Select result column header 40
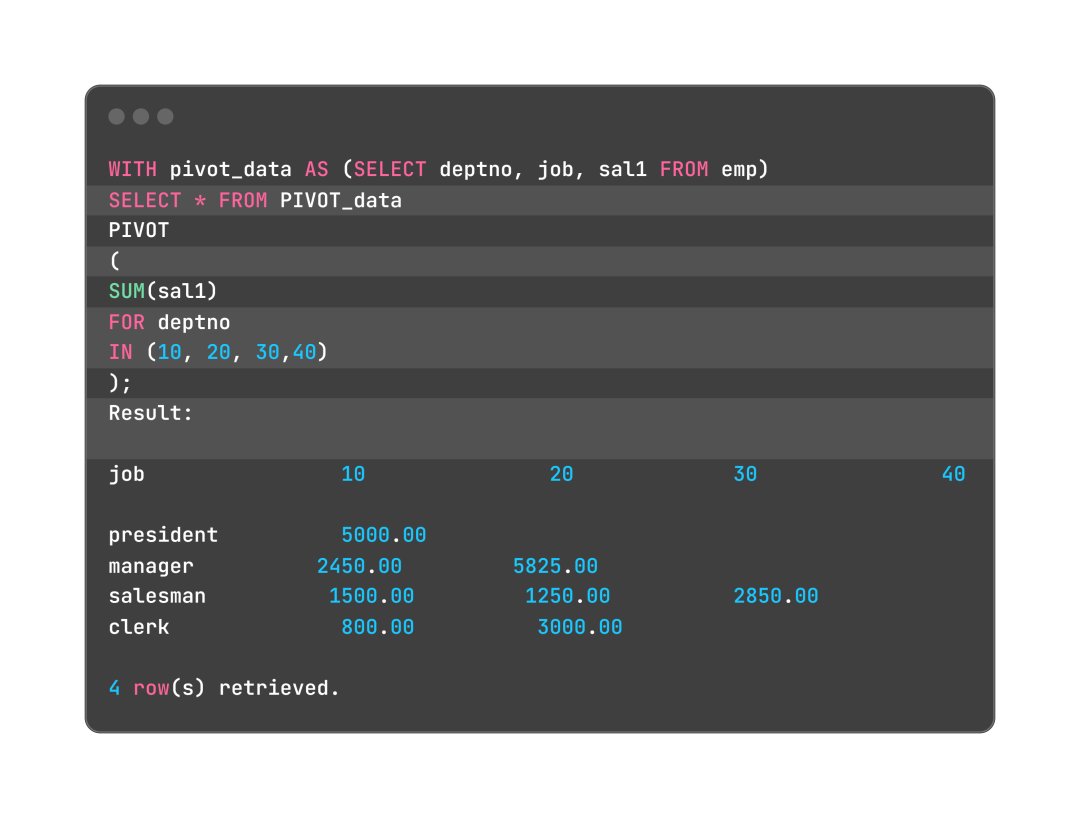This screenshot has width=1080, height=818. pos(953,474)
